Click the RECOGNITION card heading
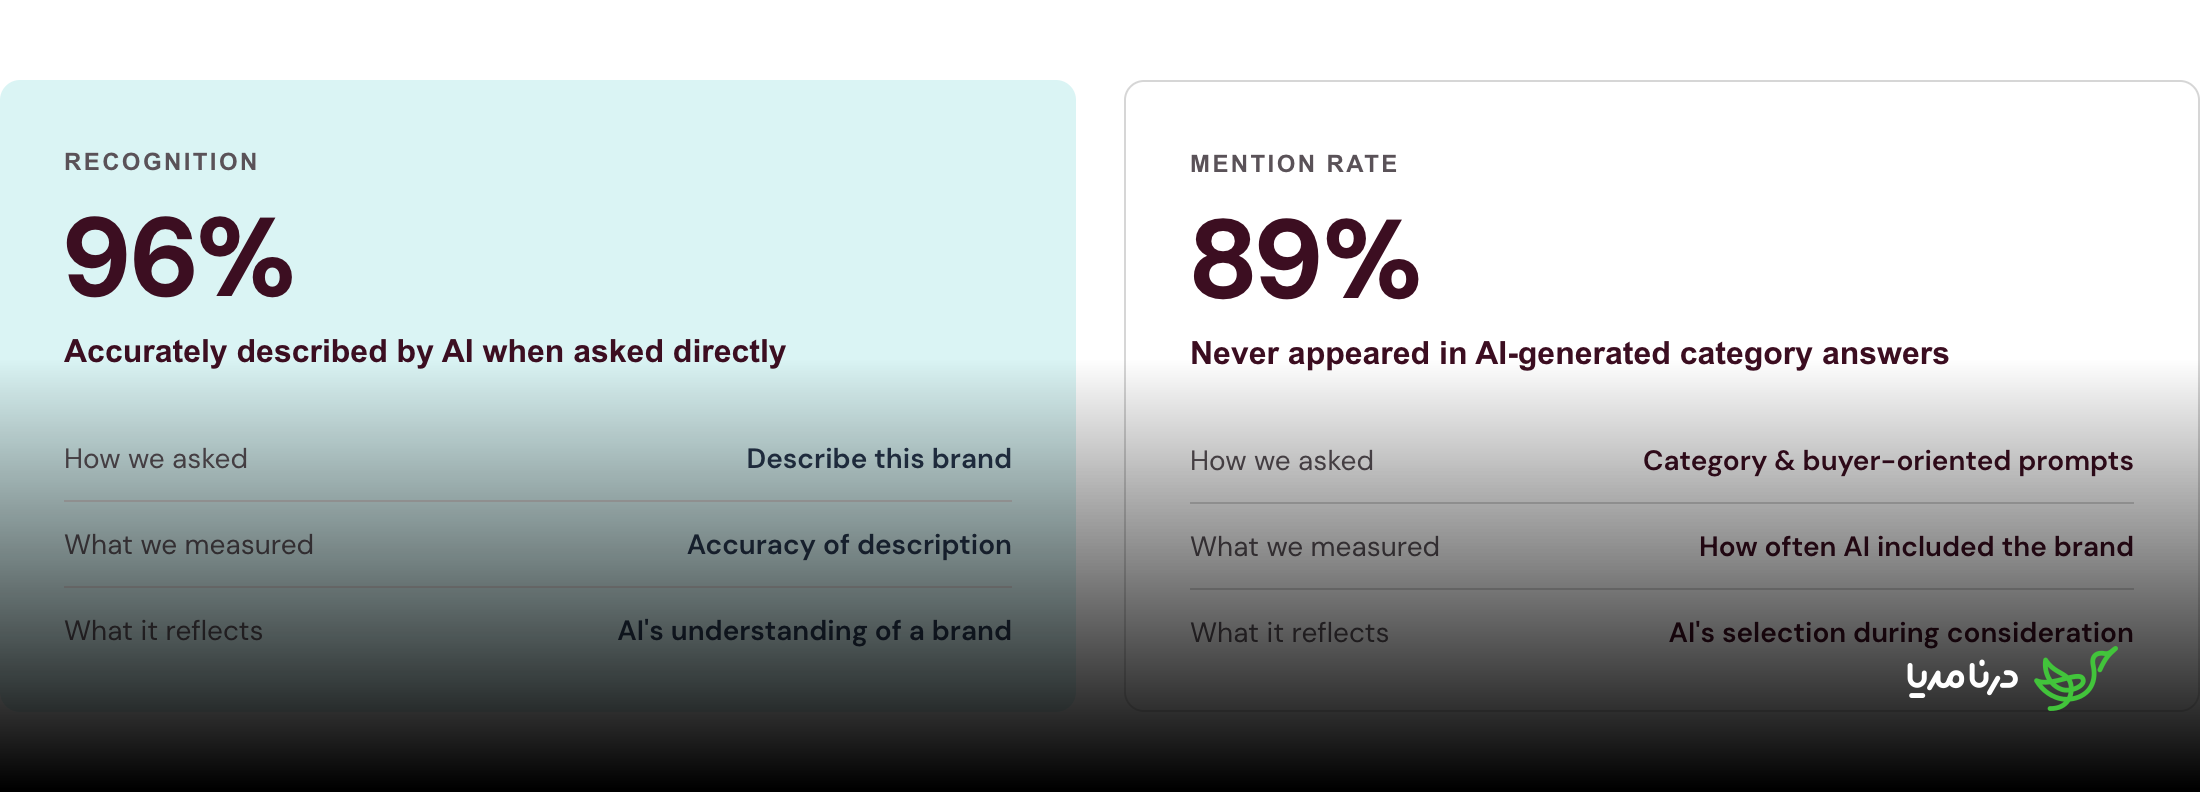 point(161,162)
